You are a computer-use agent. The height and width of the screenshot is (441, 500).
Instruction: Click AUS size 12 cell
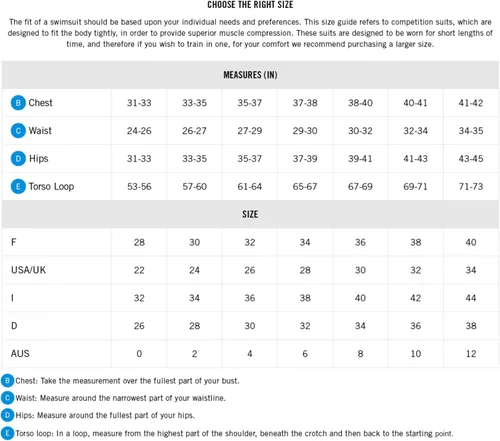pos(471,354)
